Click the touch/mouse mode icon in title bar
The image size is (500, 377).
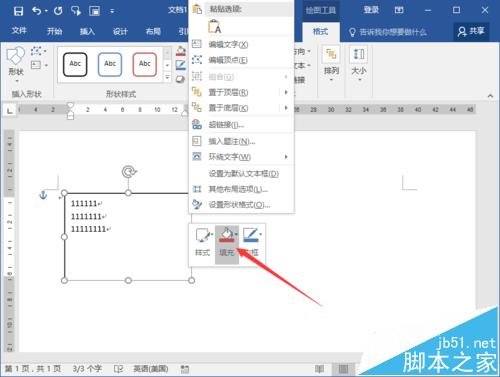[x=76, y=11]
